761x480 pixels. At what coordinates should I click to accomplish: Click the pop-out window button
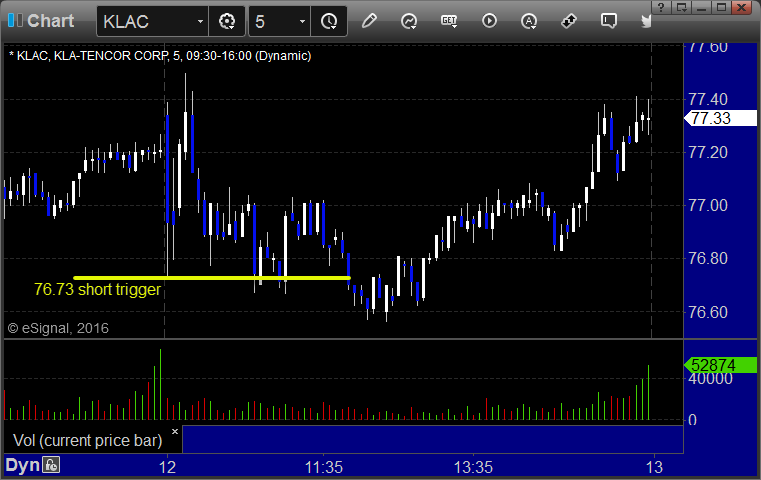[x=681, y=7]
